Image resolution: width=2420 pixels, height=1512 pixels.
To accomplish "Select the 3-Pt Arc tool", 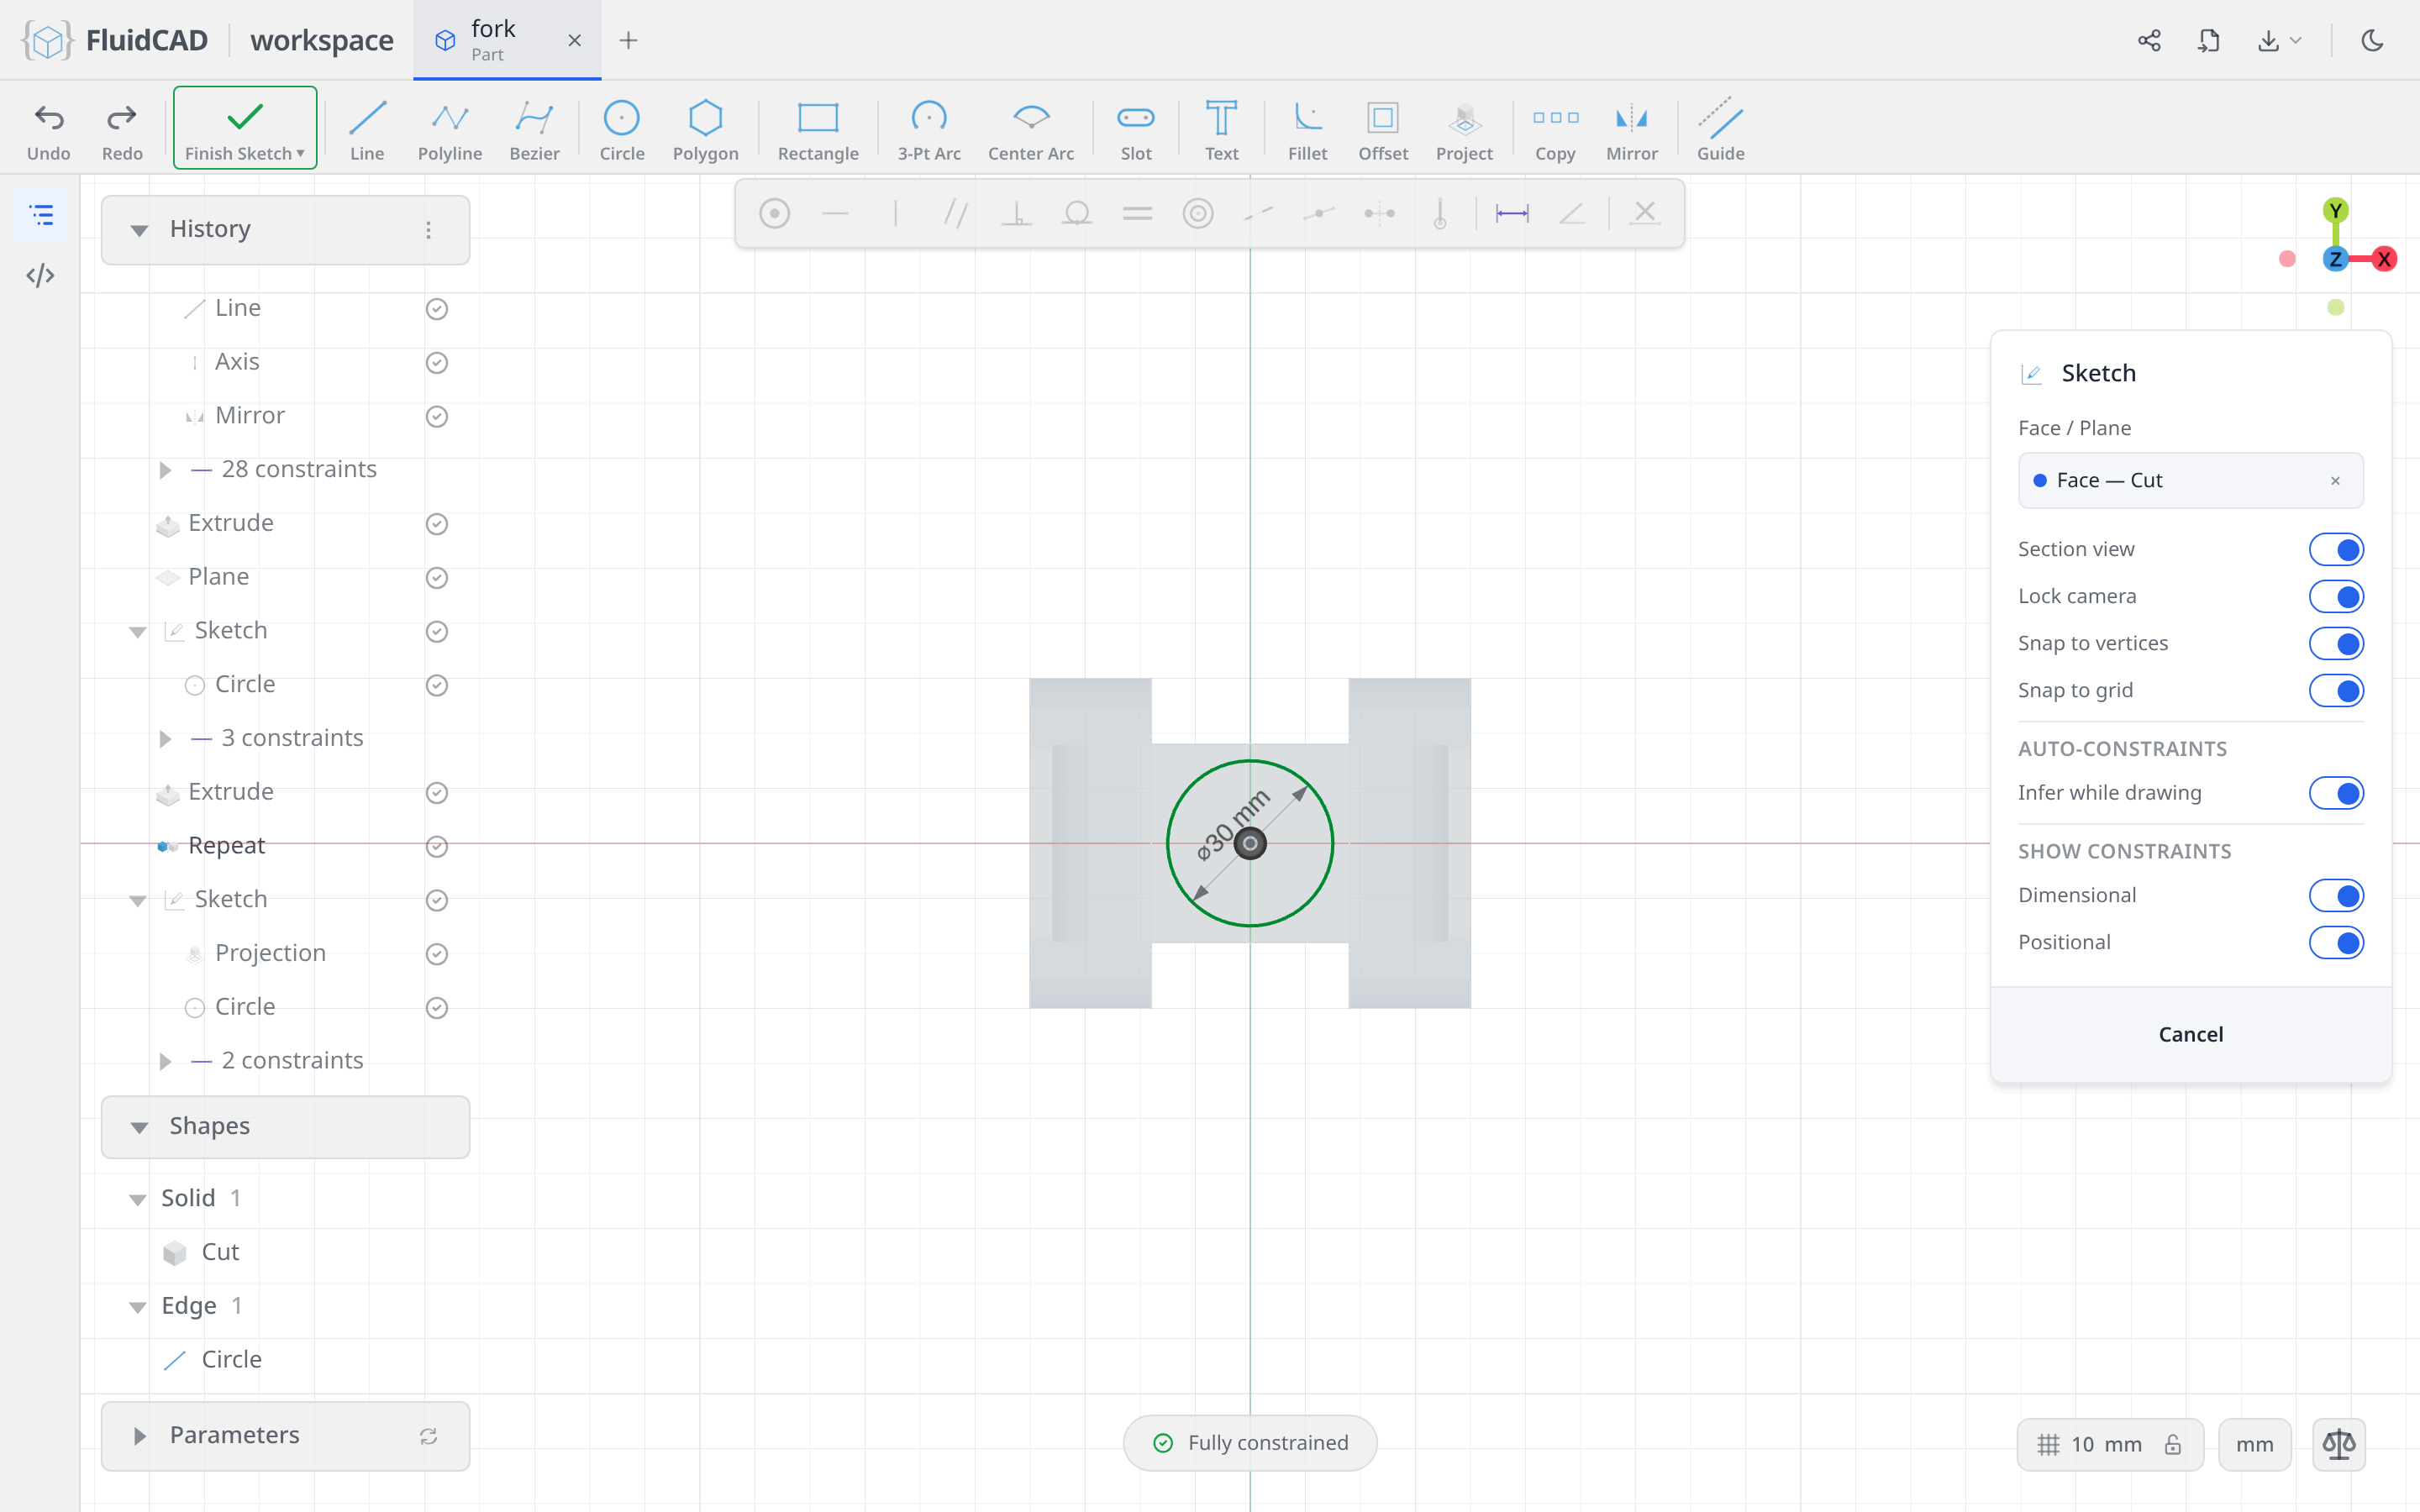I will point(928,129).
